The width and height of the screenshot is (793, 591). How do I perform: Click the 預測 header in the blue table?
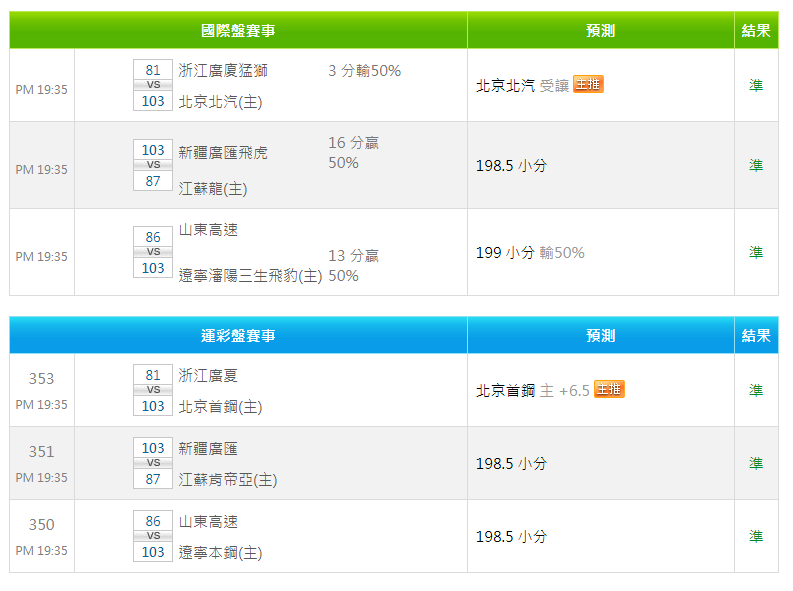pyautogui.click(x=601, y=335)
